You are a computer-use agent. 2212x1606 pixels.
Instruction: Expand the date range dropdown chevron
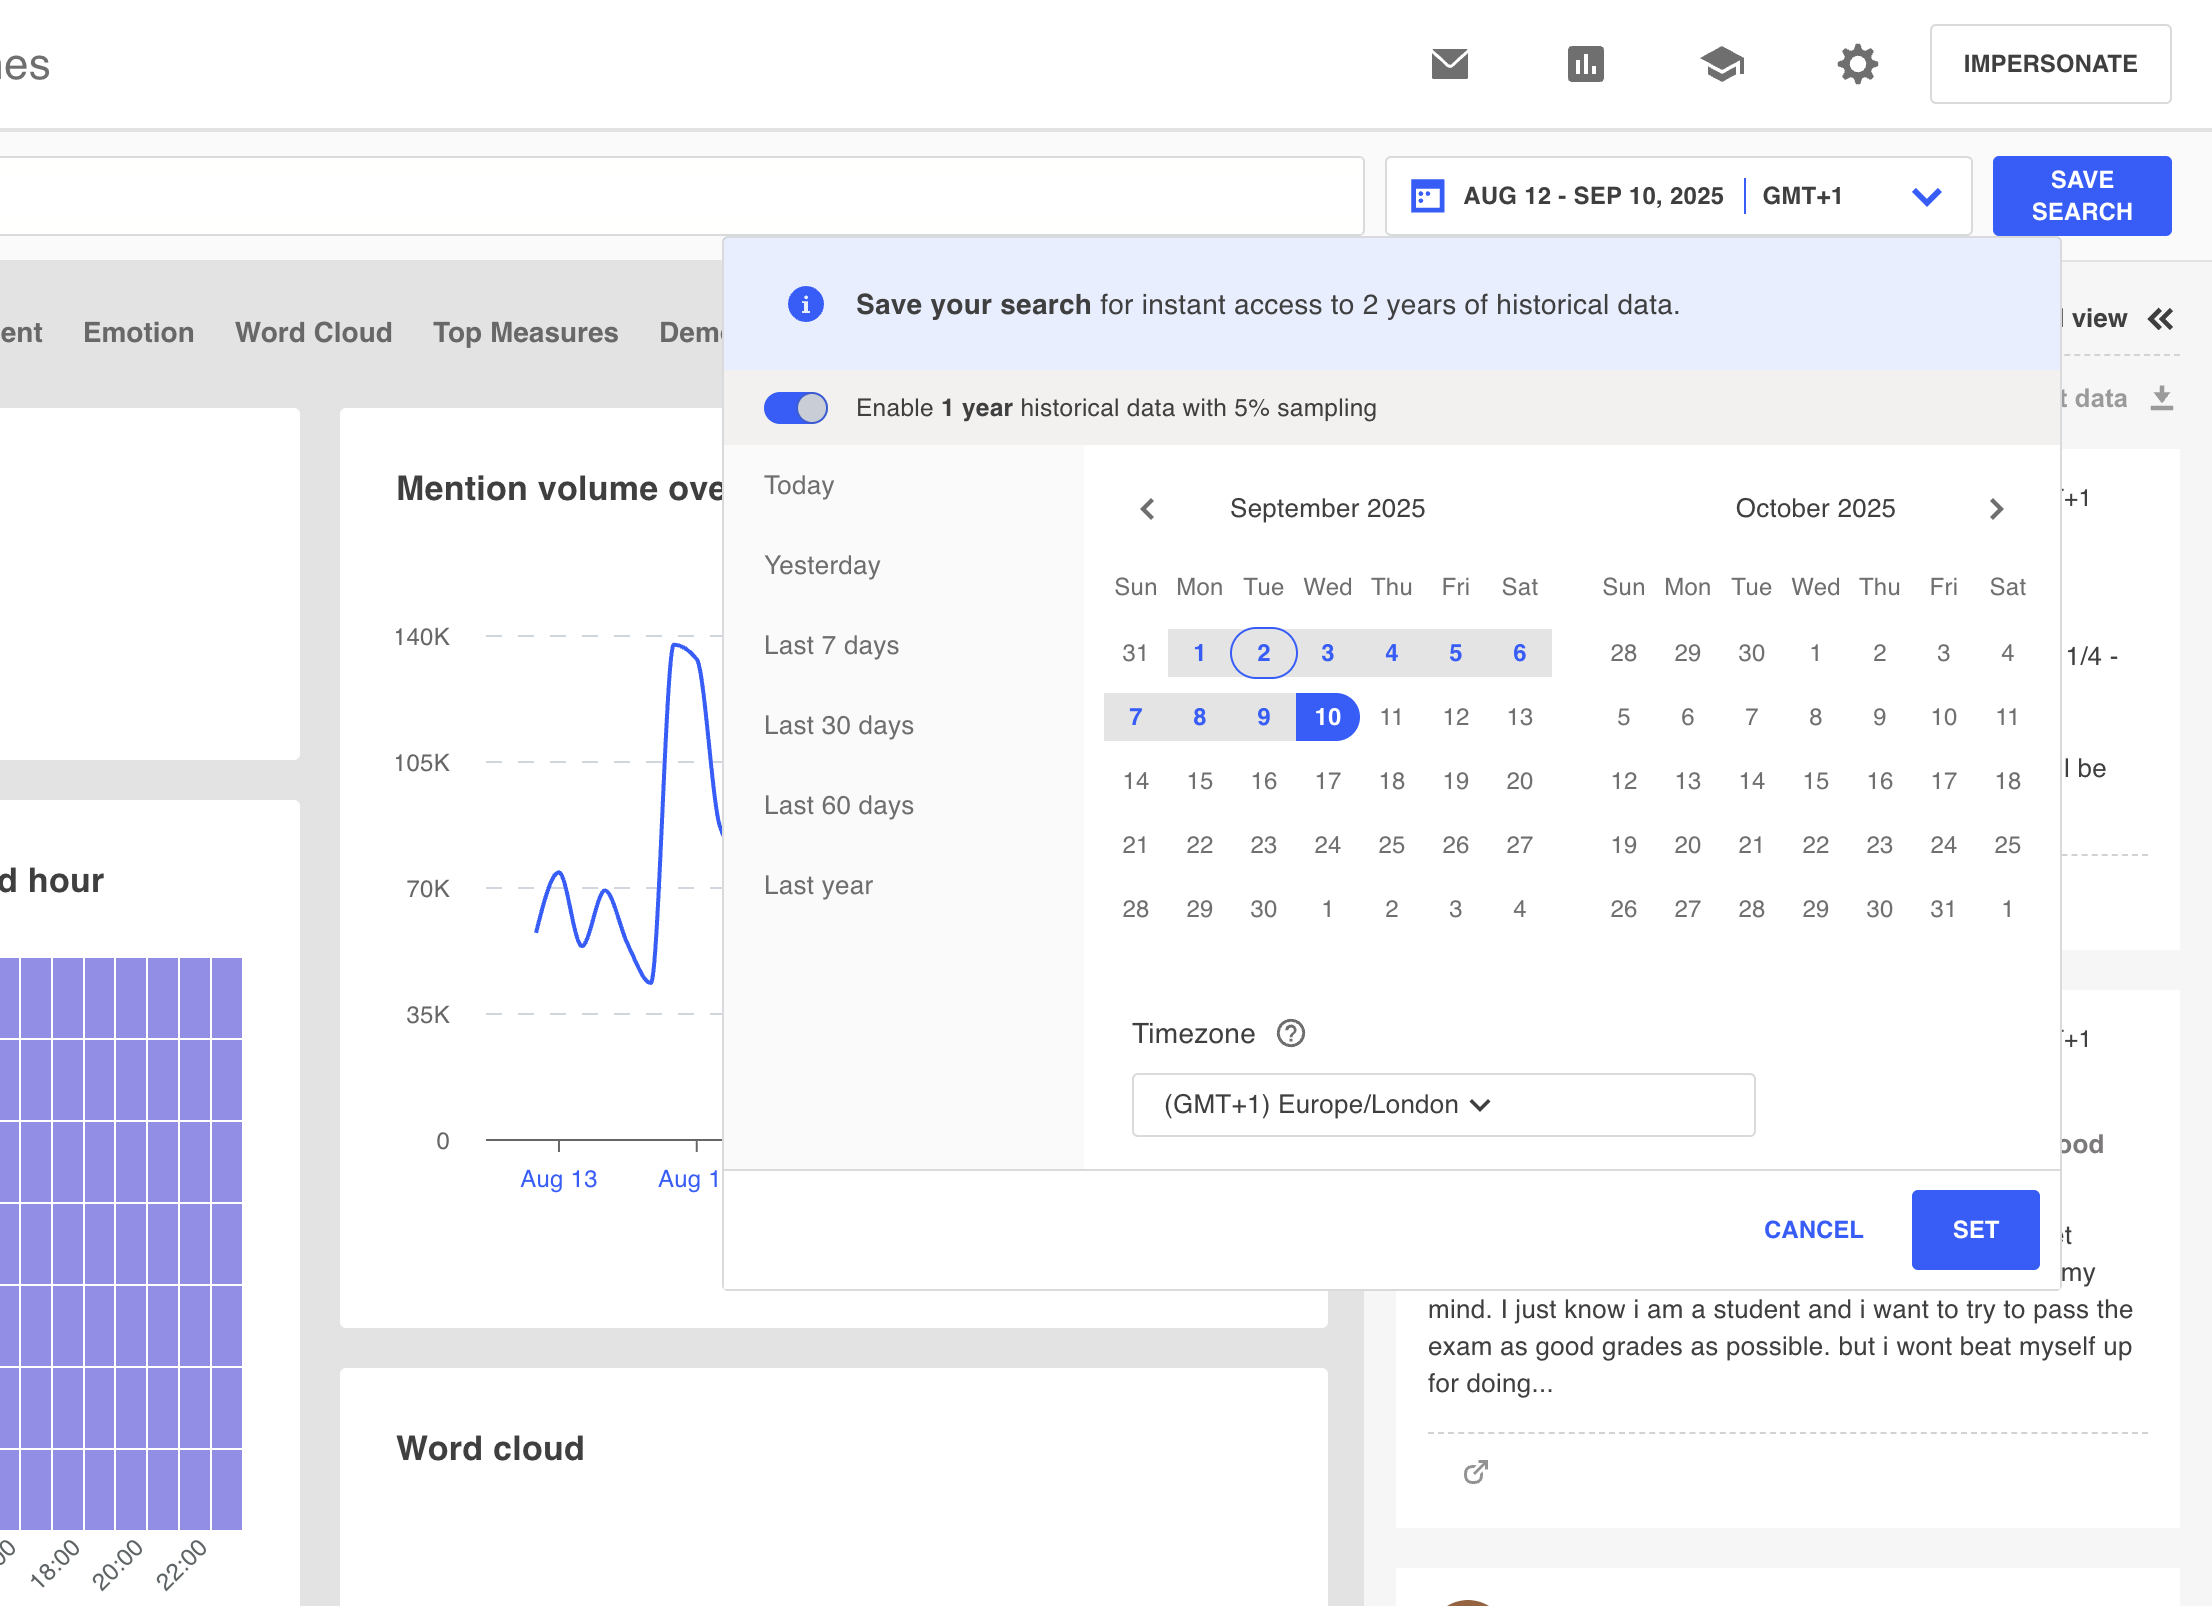coord(1926,196)
